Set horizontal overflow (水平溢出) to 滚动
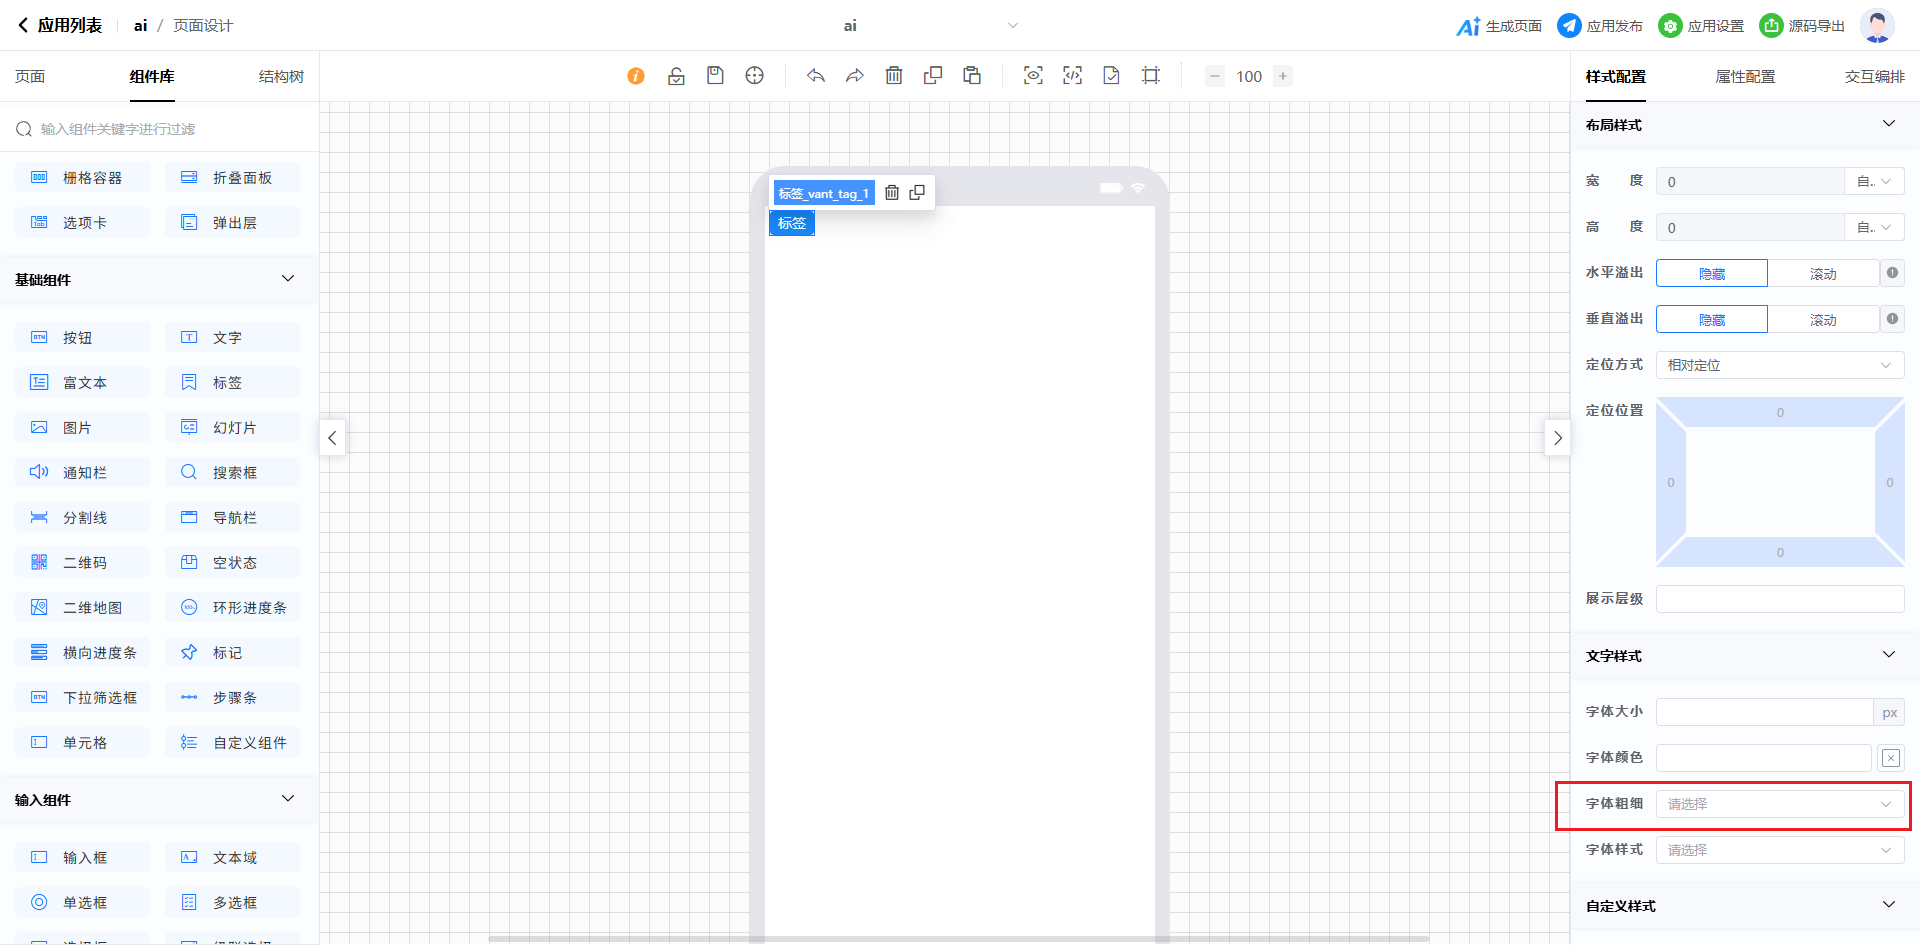The image size is (1920, 945). pyautogui.click(x=1823, y=274)
